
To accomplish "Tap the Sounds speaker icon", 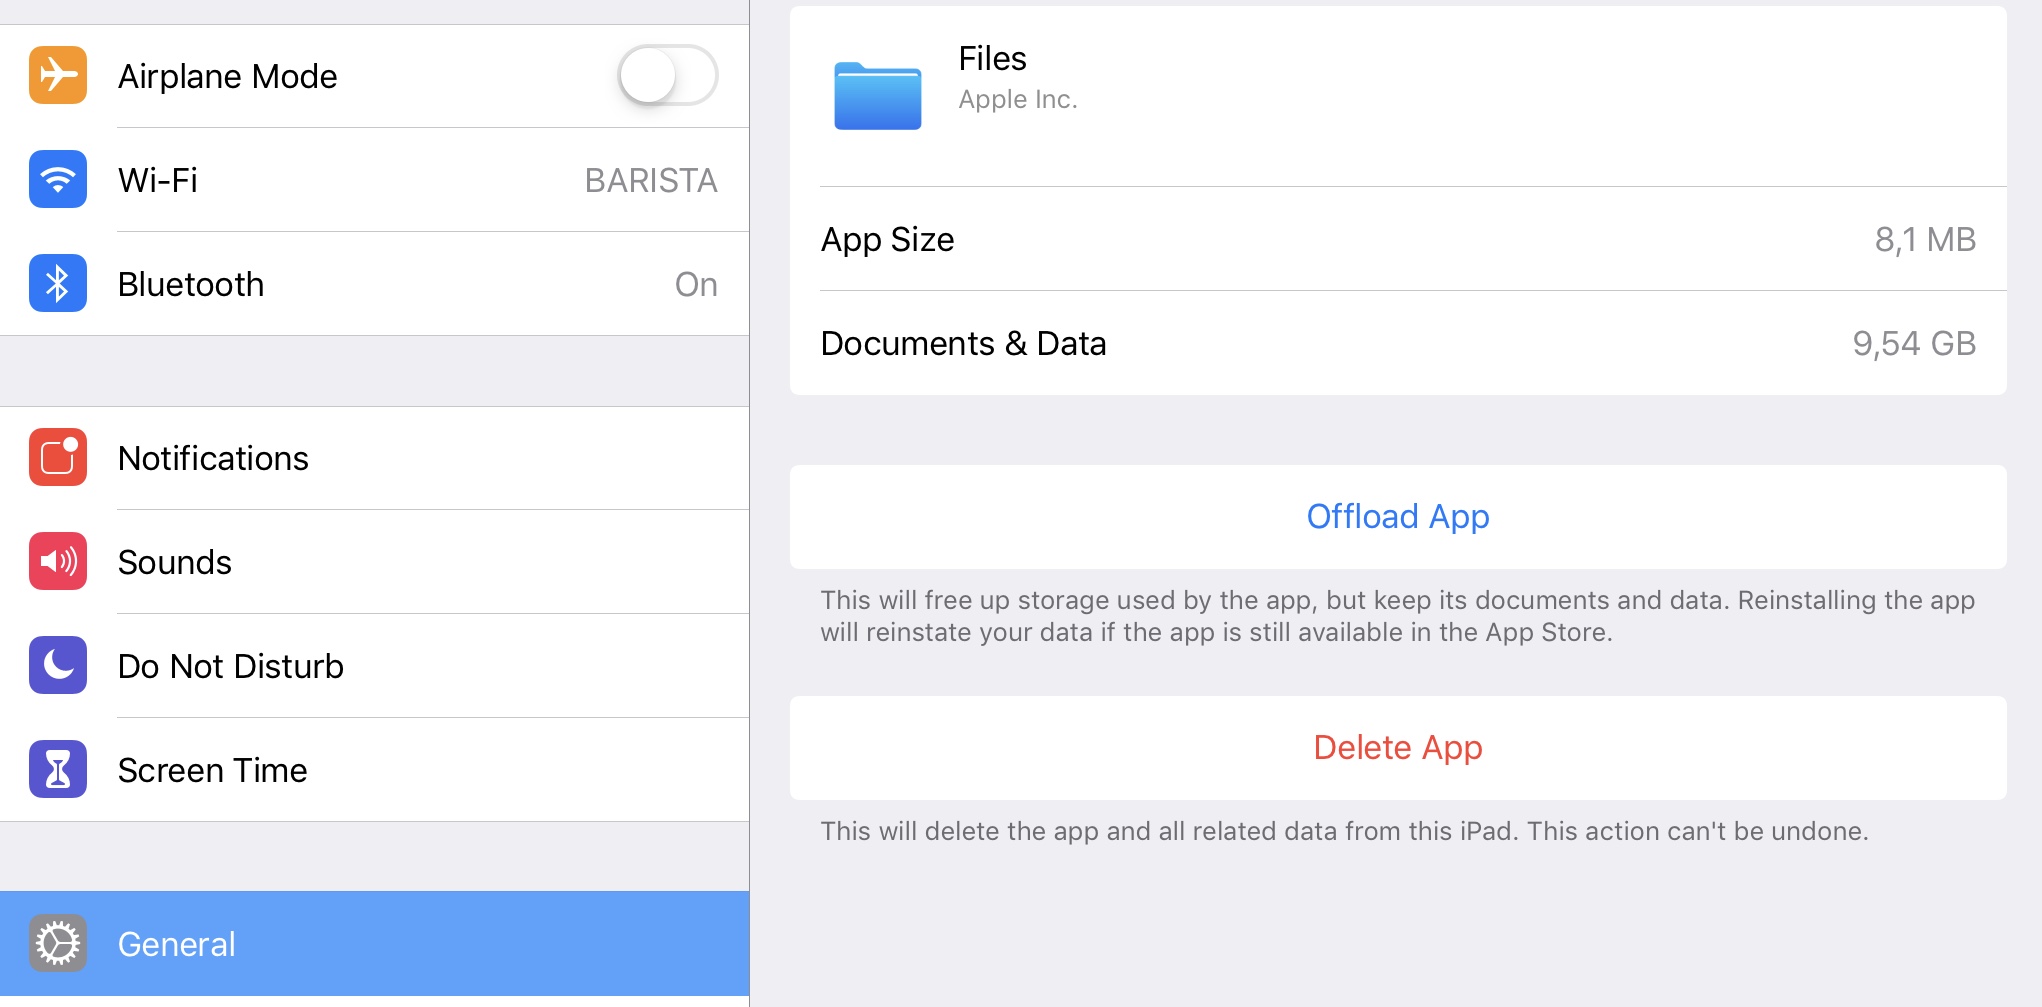I will click(58, 562).
